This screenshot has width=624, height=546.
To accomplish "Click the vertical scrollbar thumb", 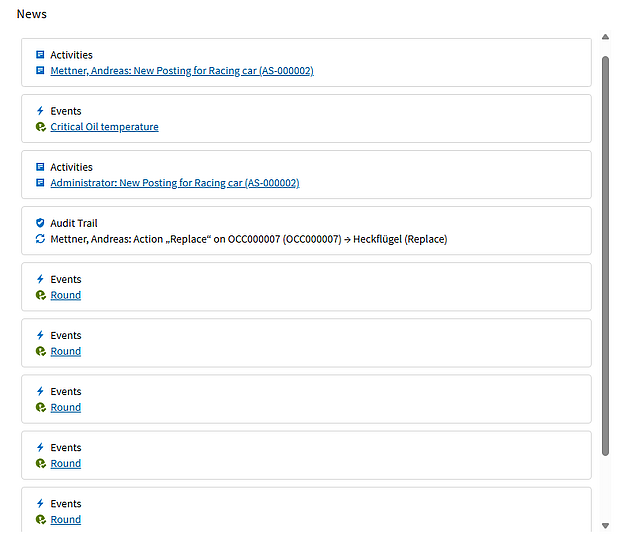I will click(605, 256).
